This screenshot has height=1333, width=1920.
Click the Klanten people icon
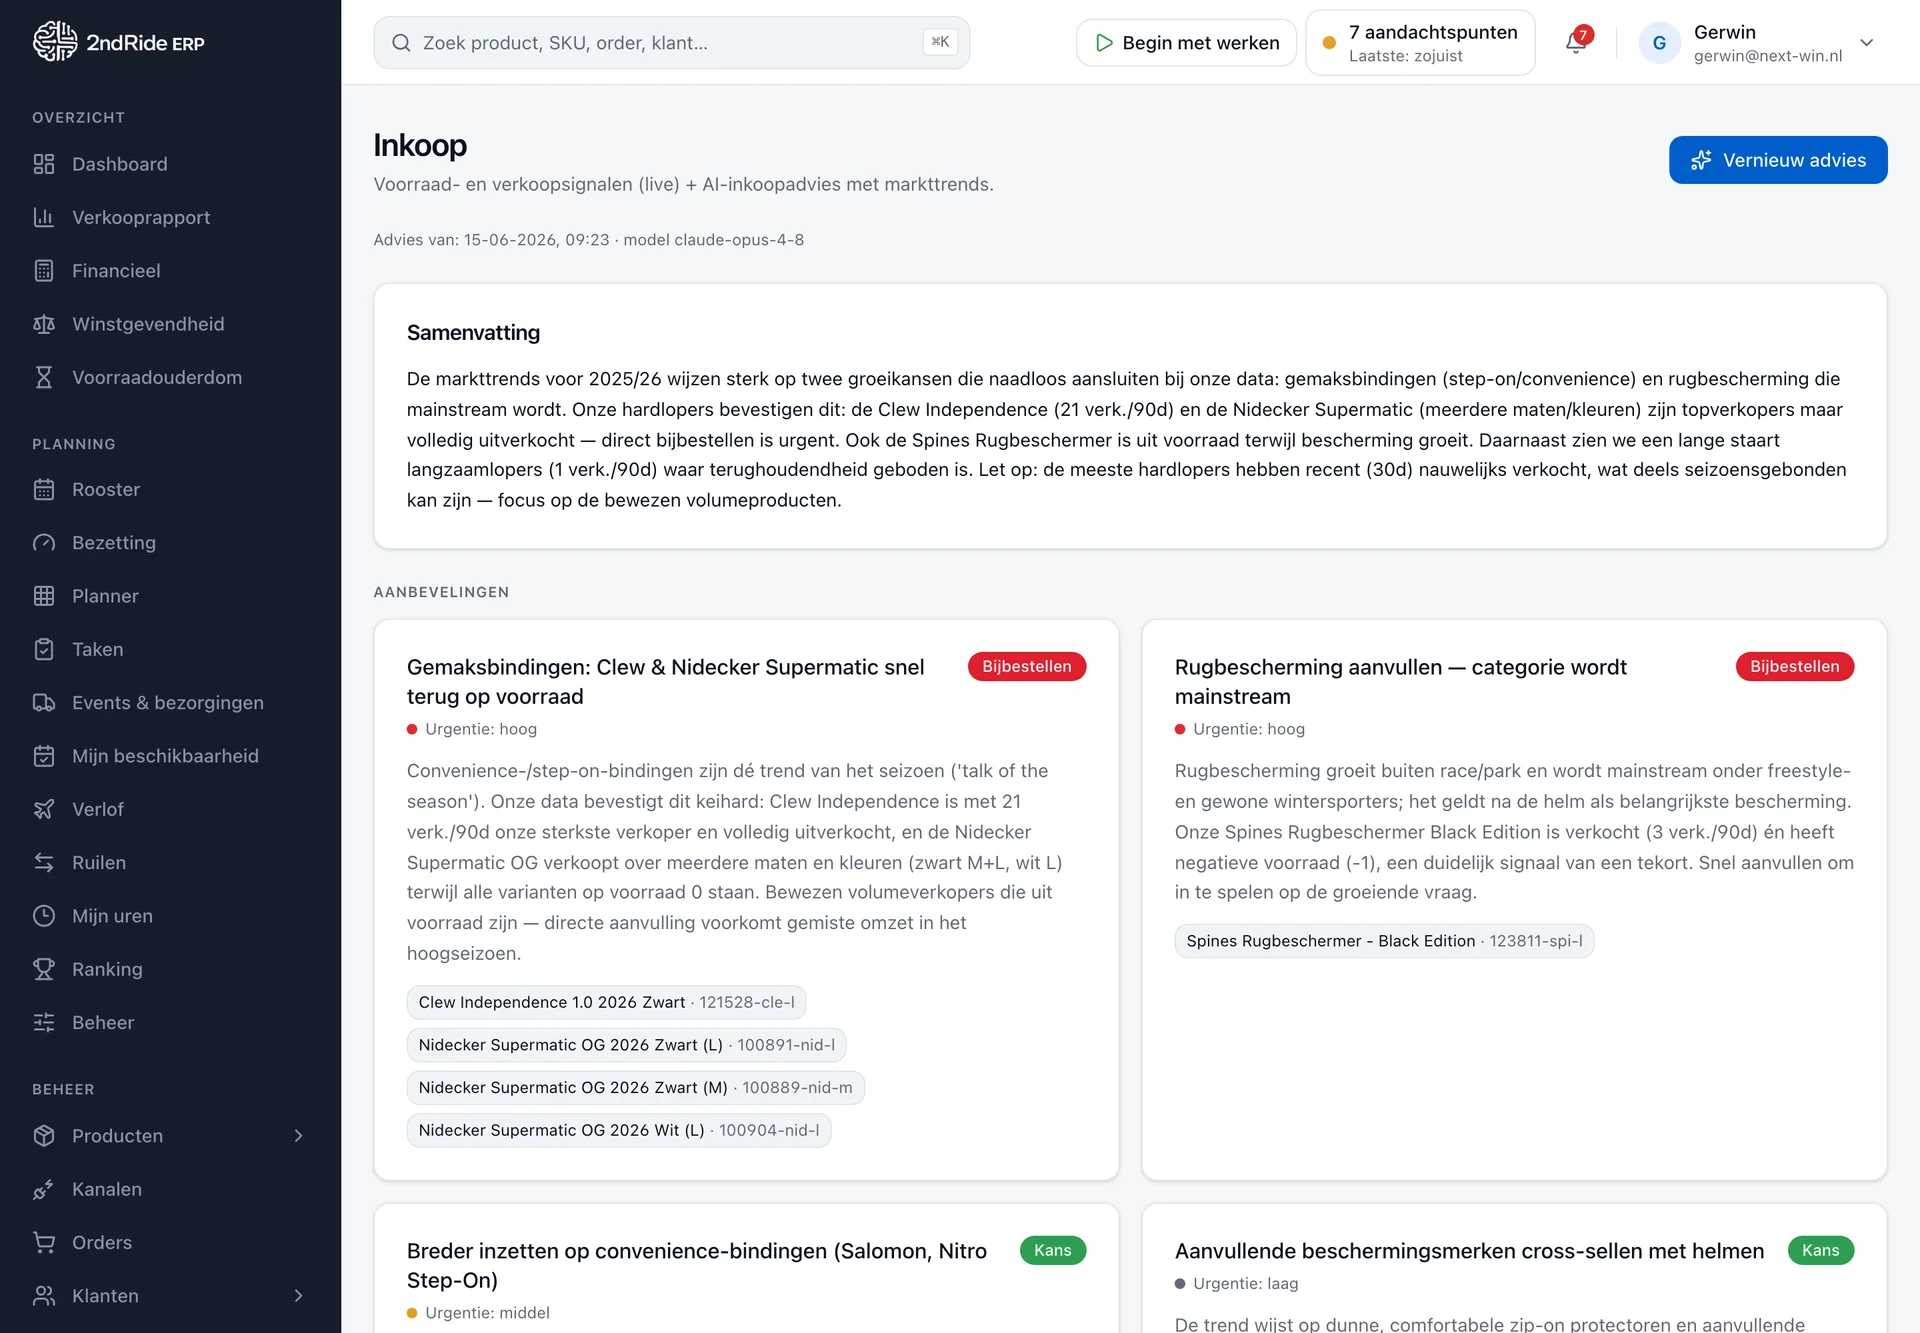pos(44,1296)
